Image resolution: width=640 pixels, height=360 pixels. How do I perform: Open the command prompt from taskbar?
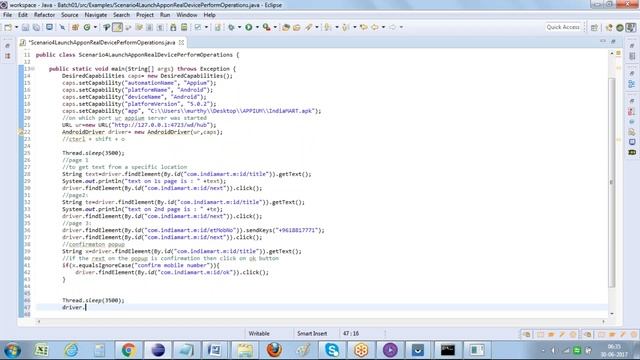click(448, 350)
